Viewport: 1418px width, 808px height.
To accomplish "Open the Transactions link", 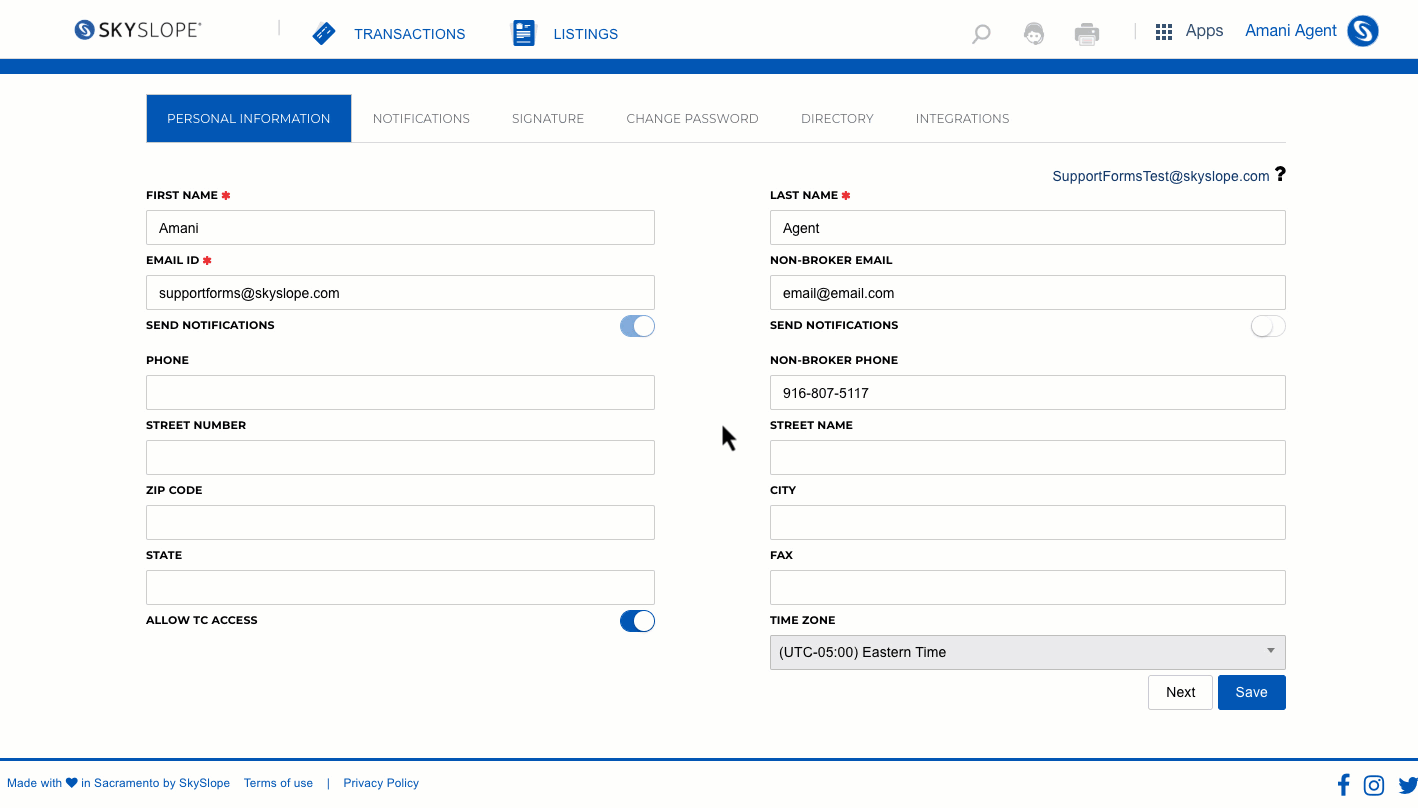I will (409, 34).
